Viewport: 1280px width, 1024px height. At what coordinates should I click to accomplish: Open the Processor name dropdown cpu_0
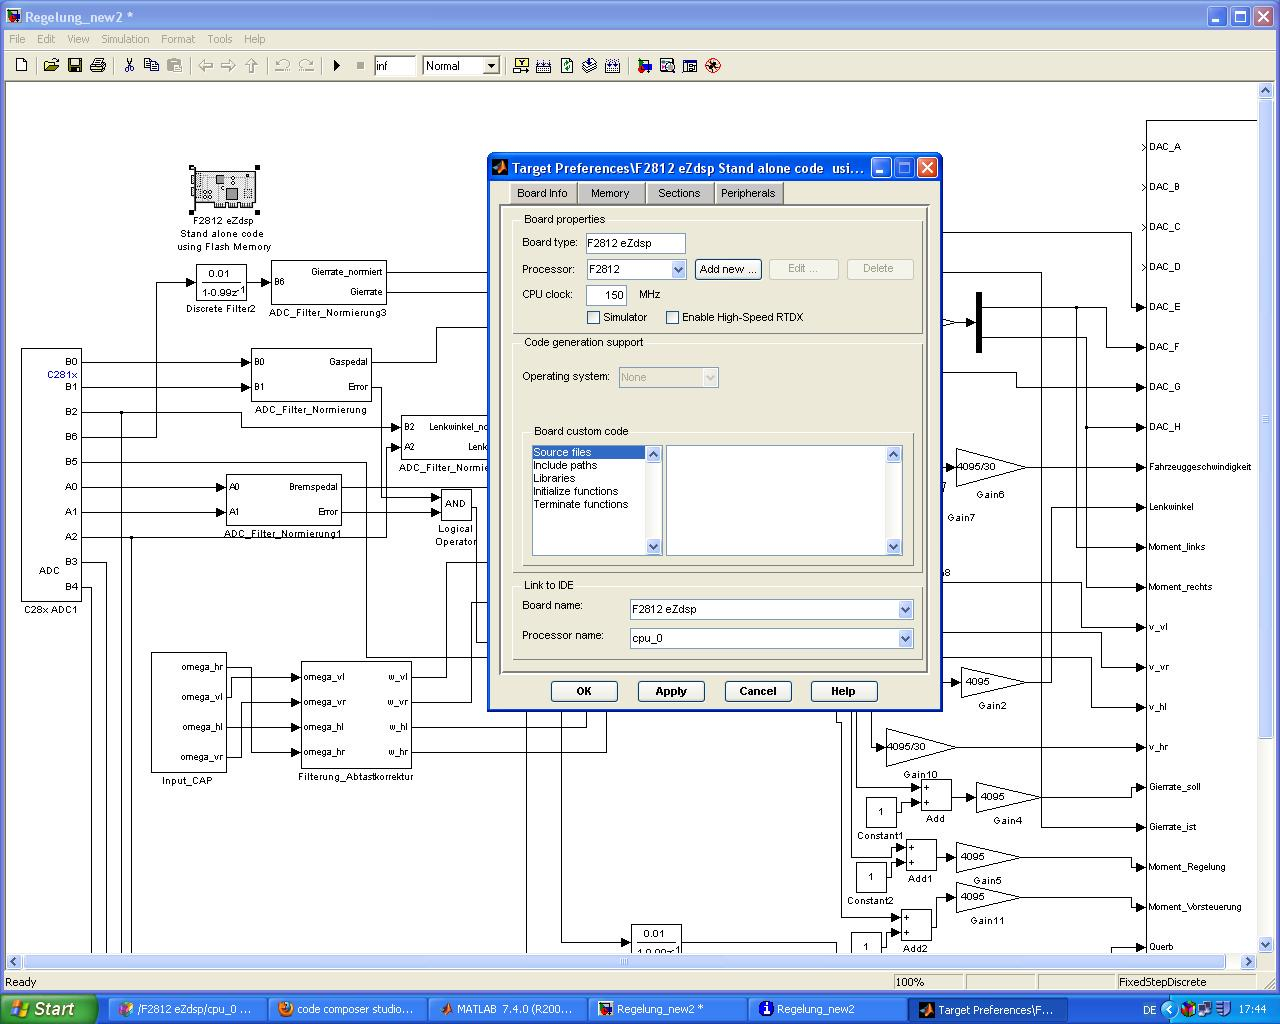click(x=905, y=639)
